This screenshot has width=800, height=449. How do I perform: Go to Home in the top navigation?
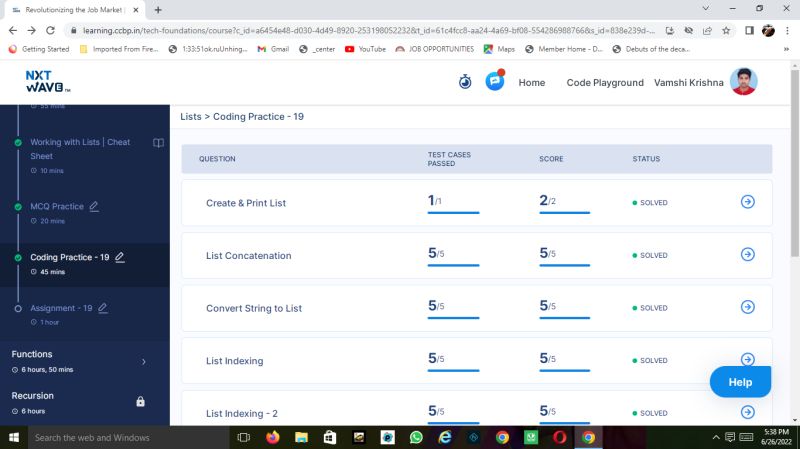[x=531, y=83]
